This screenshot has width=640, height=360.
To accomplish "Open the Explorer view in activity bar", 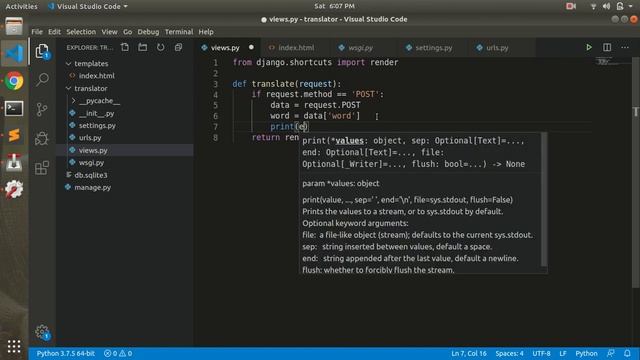I will pos(42,51).
